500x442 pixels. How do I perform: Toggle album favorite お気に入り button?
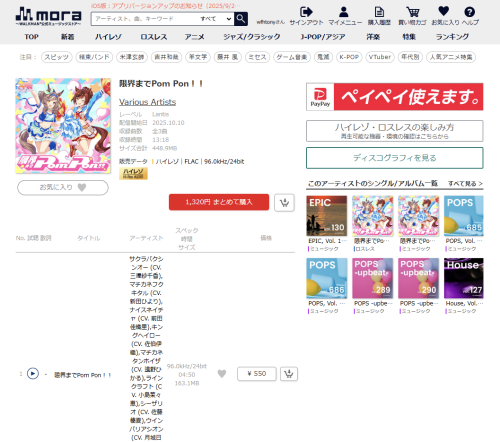tap(63, 187)
